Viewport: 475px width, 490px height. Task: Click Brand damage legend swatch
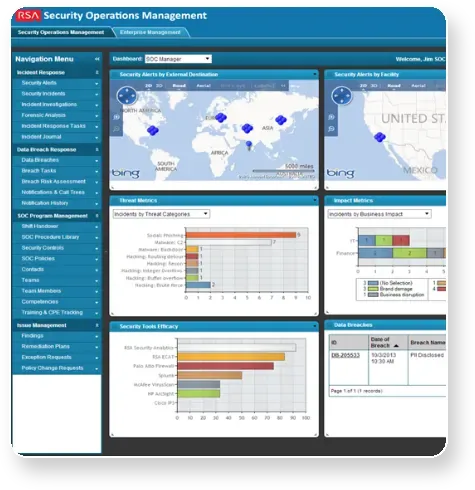pyautogui.click(x=373, y=289)
